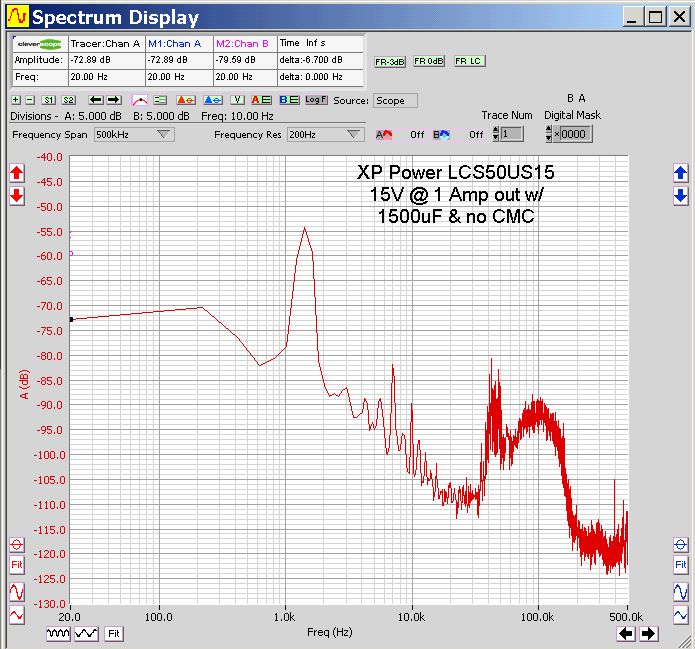
Task: Click the red small-wave amplitude icon
Action: [17, 615]
